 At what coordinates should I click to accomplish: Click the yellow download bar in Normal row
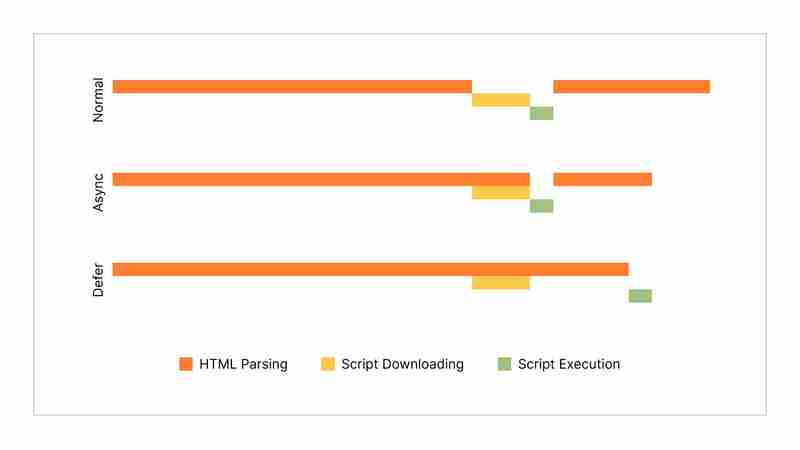500,100
